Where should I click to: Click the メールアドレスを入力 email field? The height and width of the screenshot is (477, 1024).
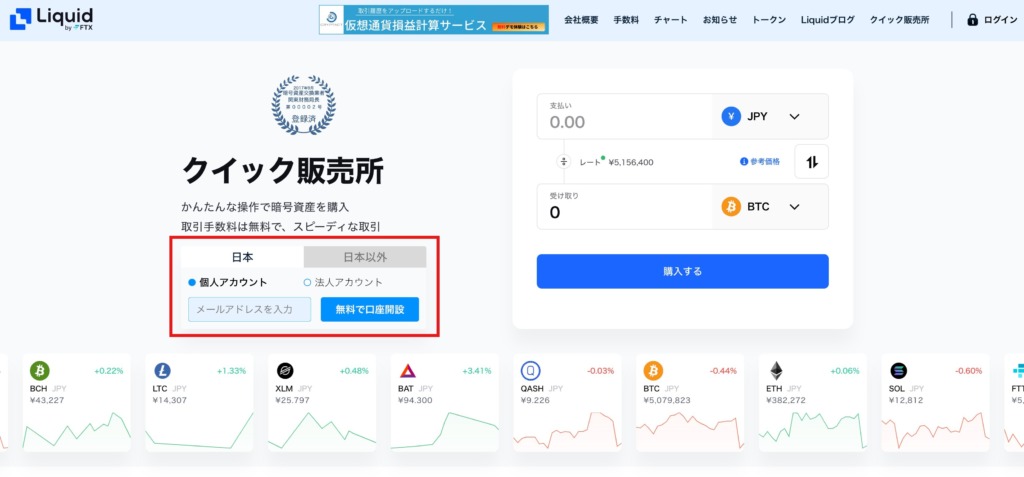coord(249,310)
